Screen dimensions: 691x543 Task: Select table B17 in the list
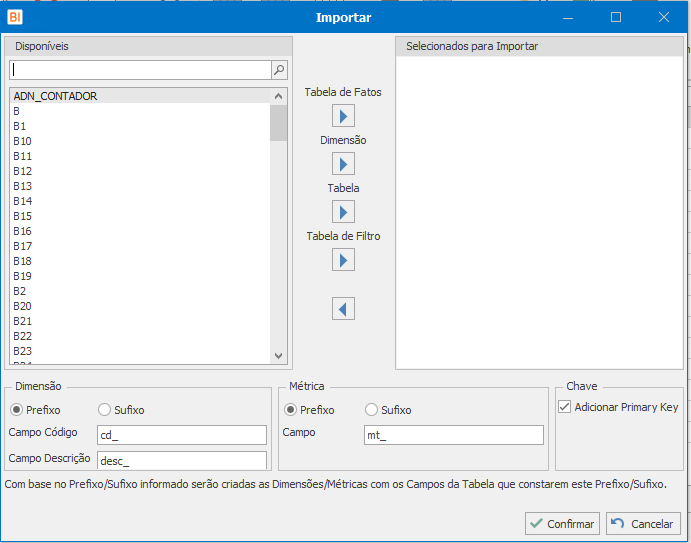[140, 246]
